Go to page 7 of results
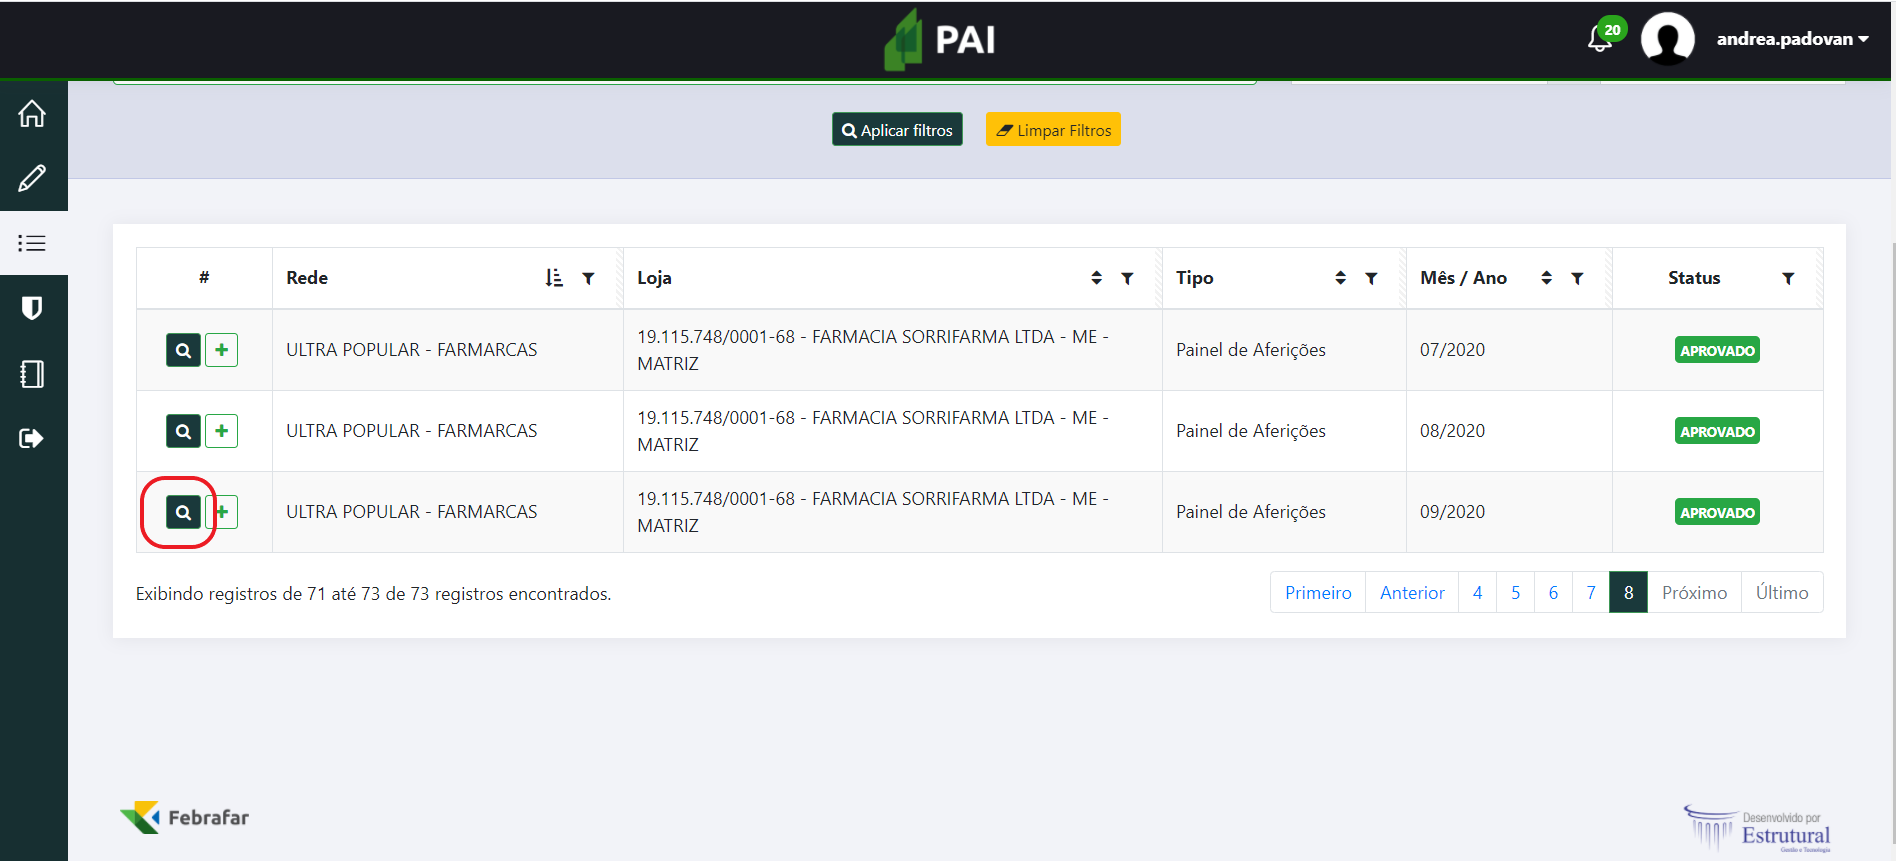 [x=1590, y=593]
